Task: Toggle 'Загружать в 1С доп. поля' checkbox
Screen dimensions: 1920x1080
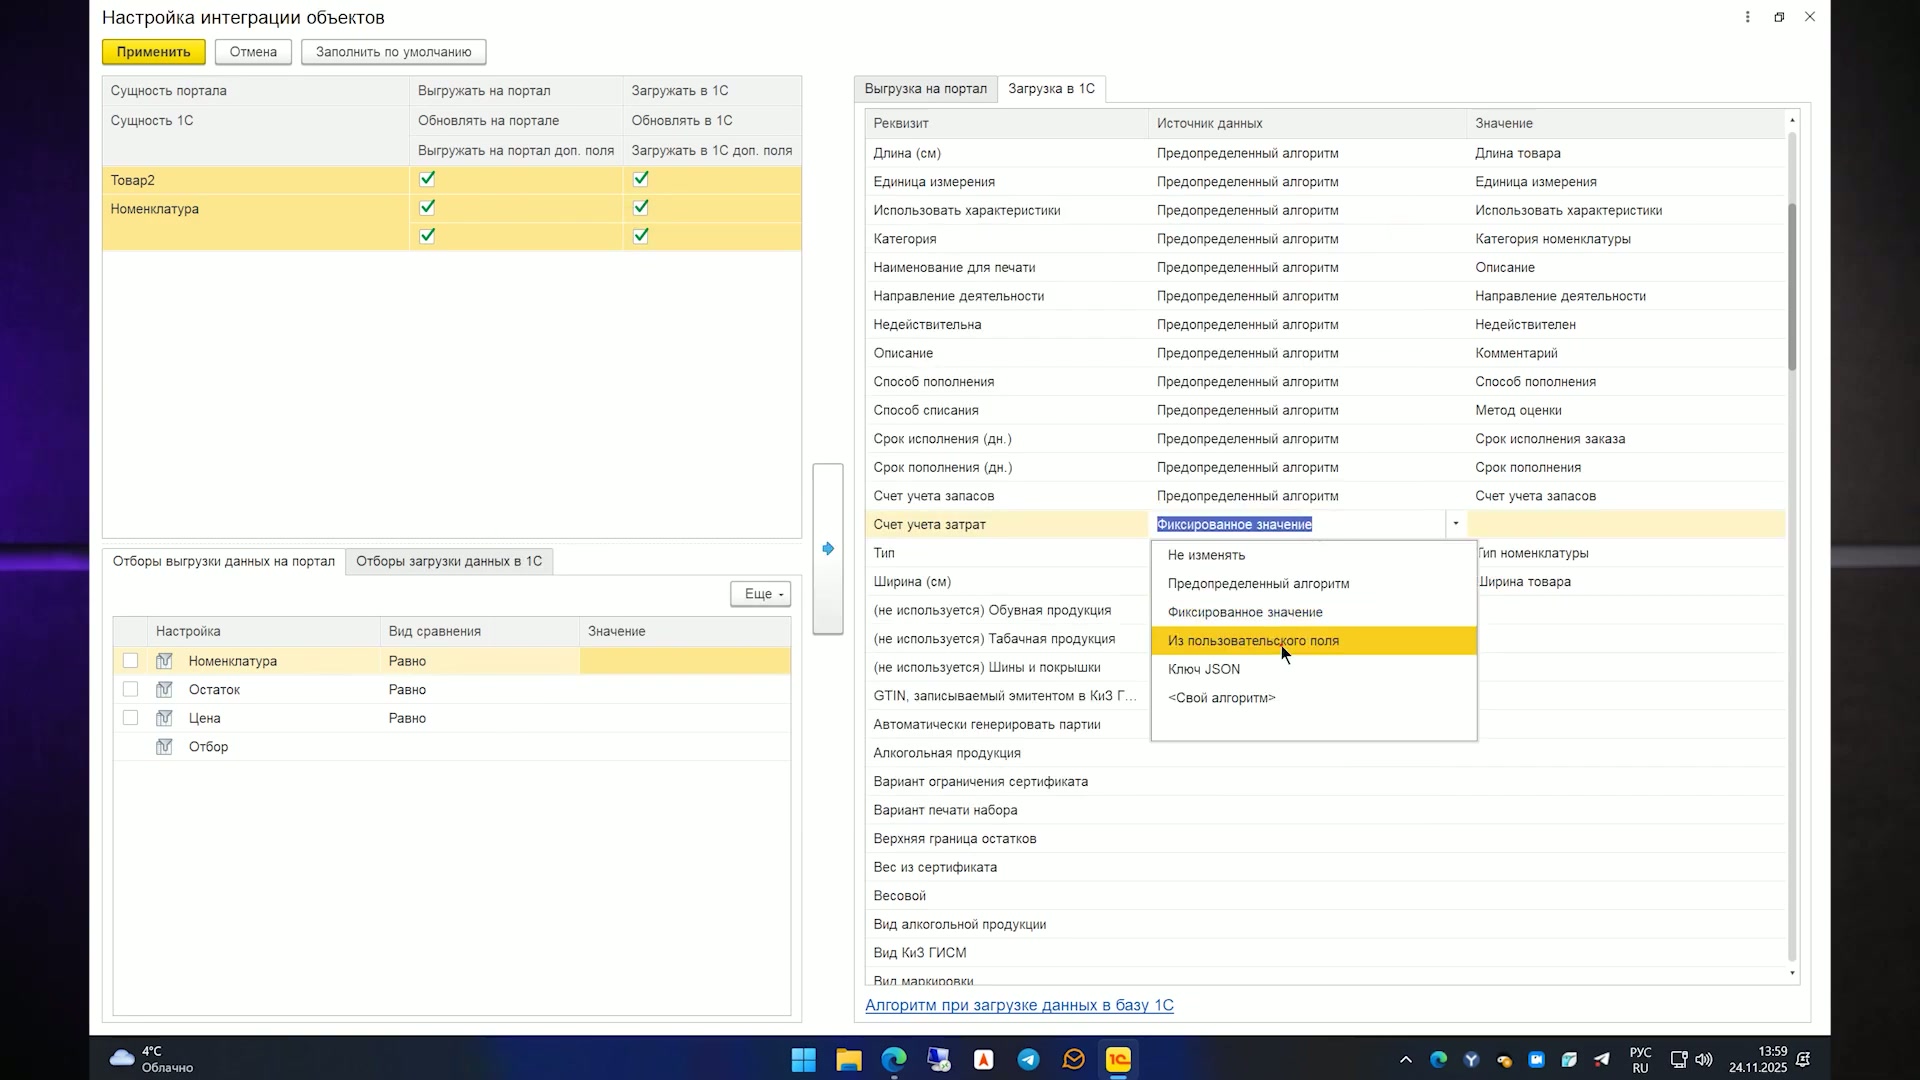Action: (x=641, y=236)
